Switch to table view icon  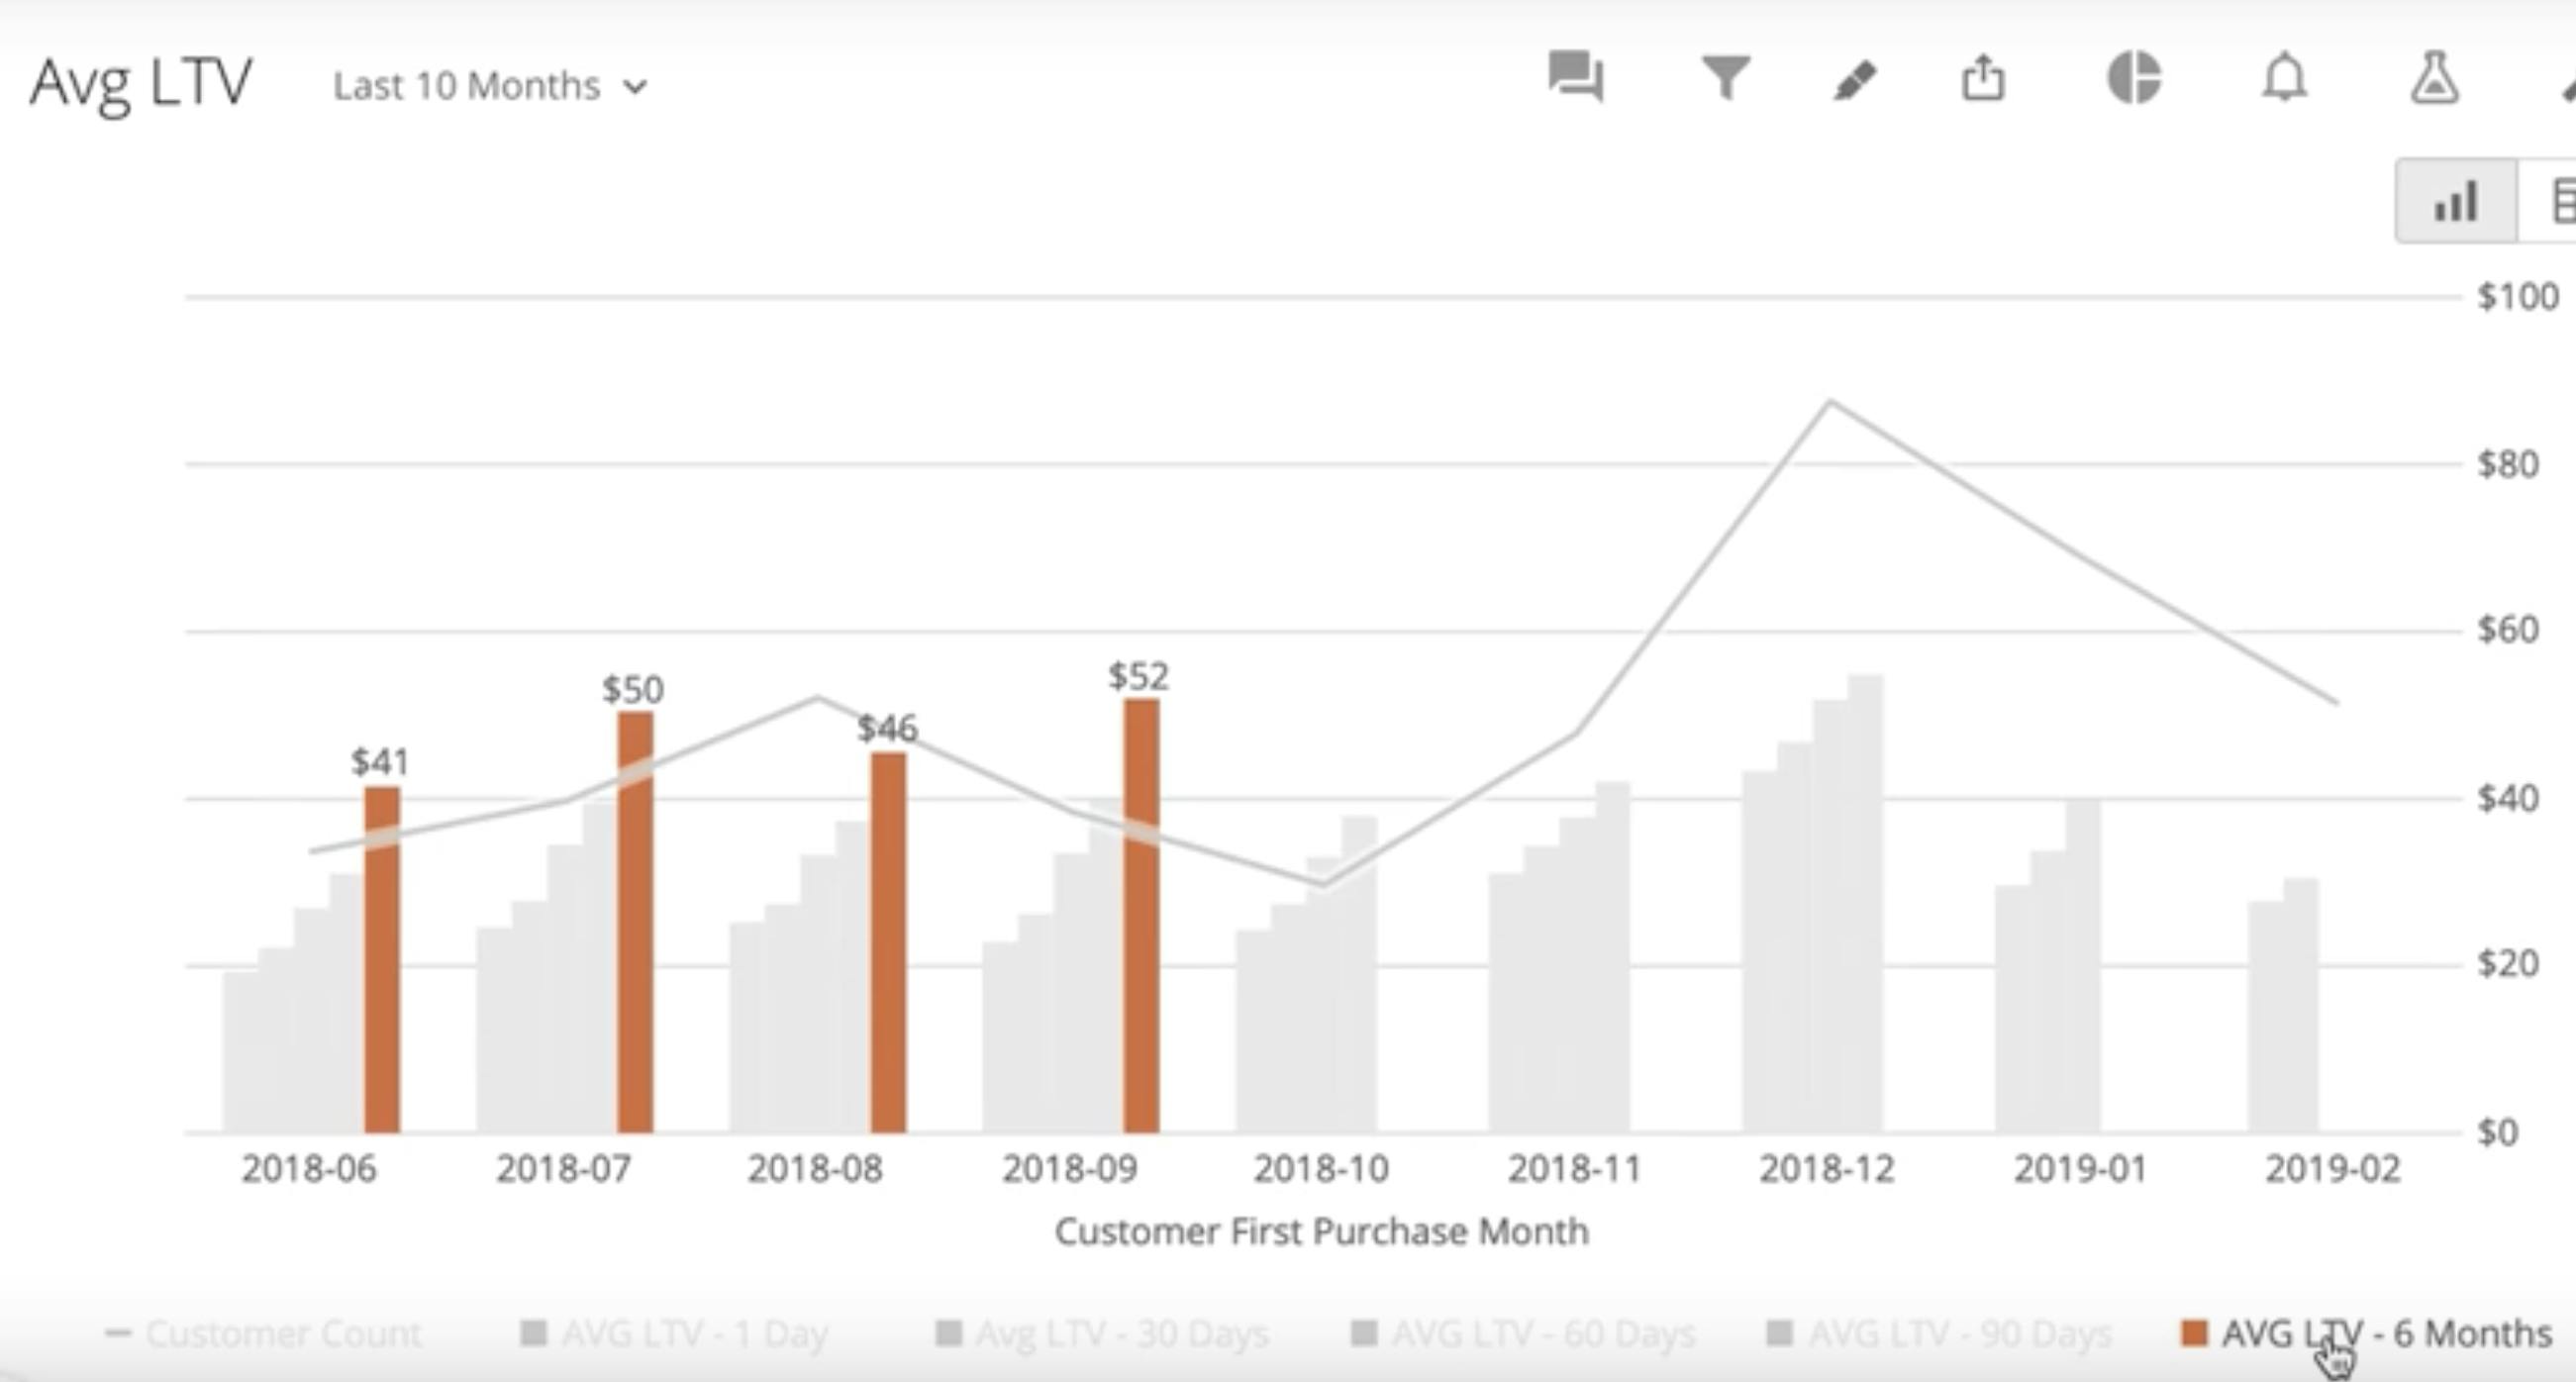point(2562,201)
